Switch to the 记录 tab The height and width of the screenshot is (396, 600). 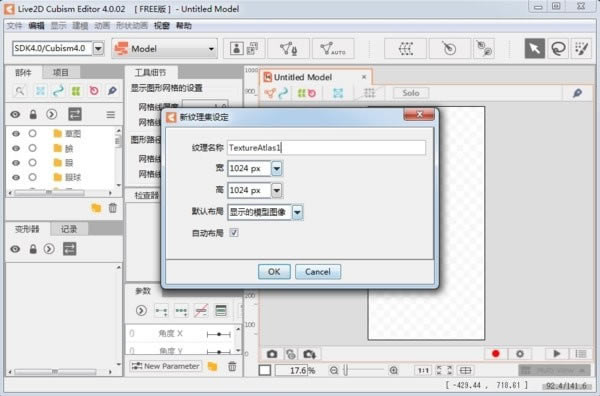pyautogui.click(x=69, y=229)
